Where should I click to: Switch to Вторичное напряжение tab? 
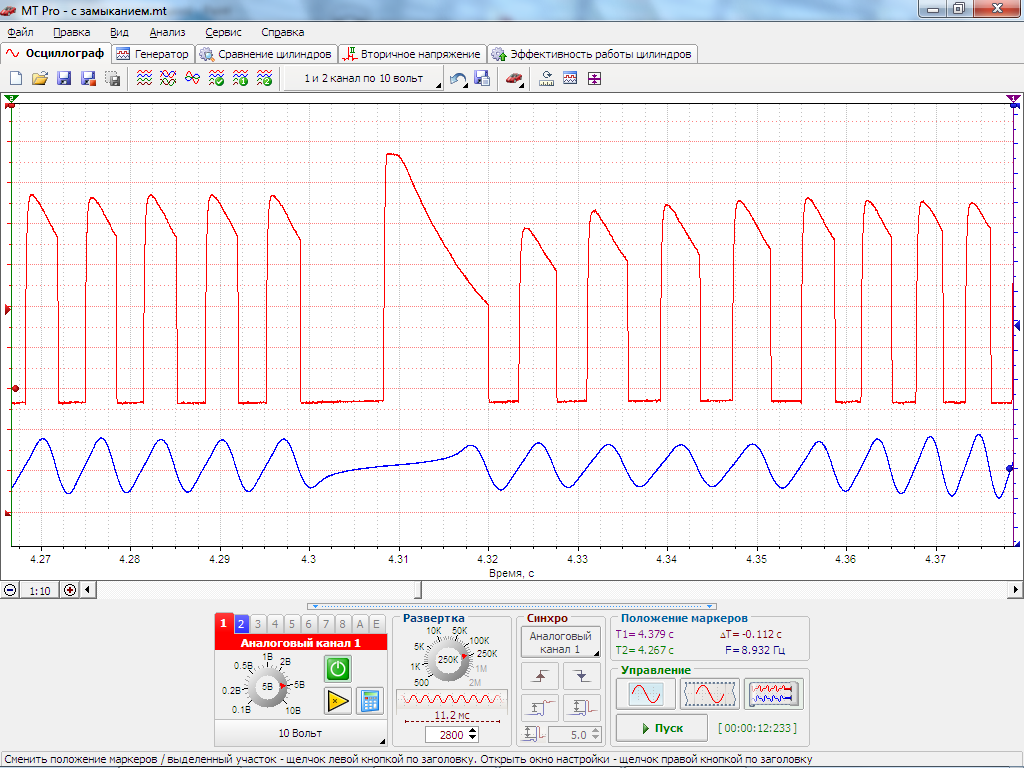tap(411, 53)
